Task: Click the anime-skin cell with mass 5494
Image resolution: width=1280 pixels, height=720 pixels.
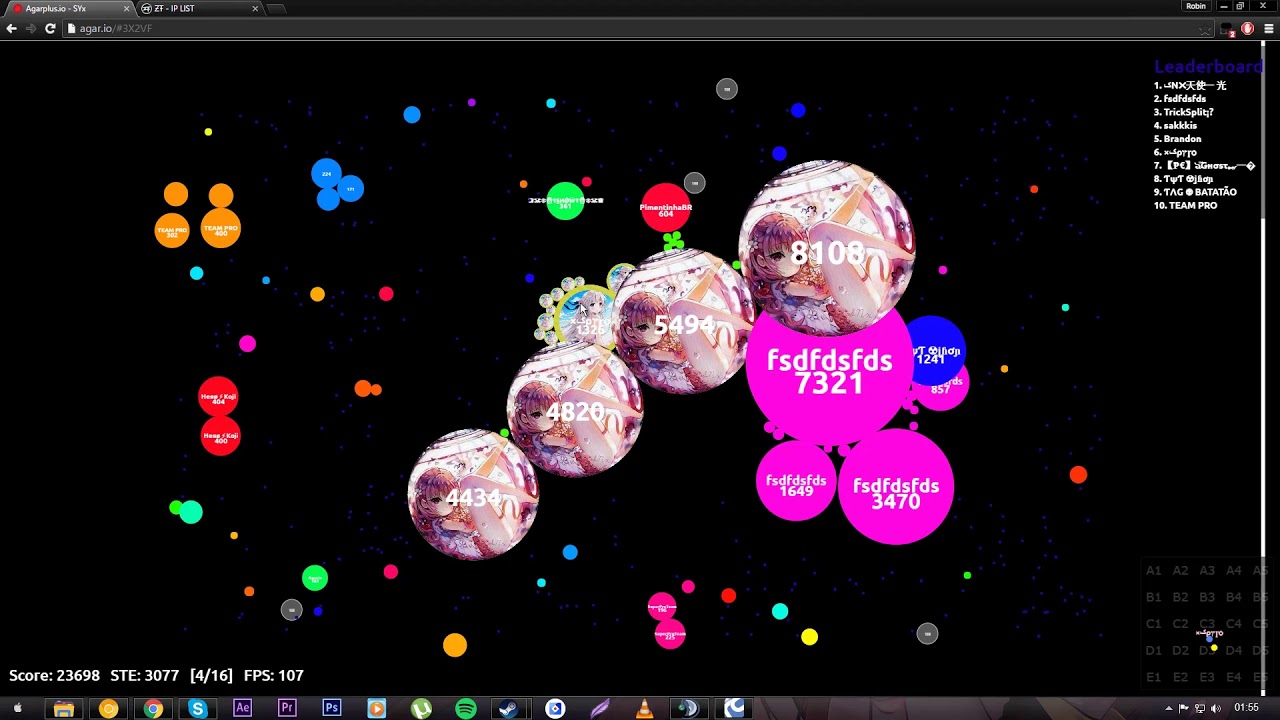Action: pyautogui.click(x=684, y=322)
